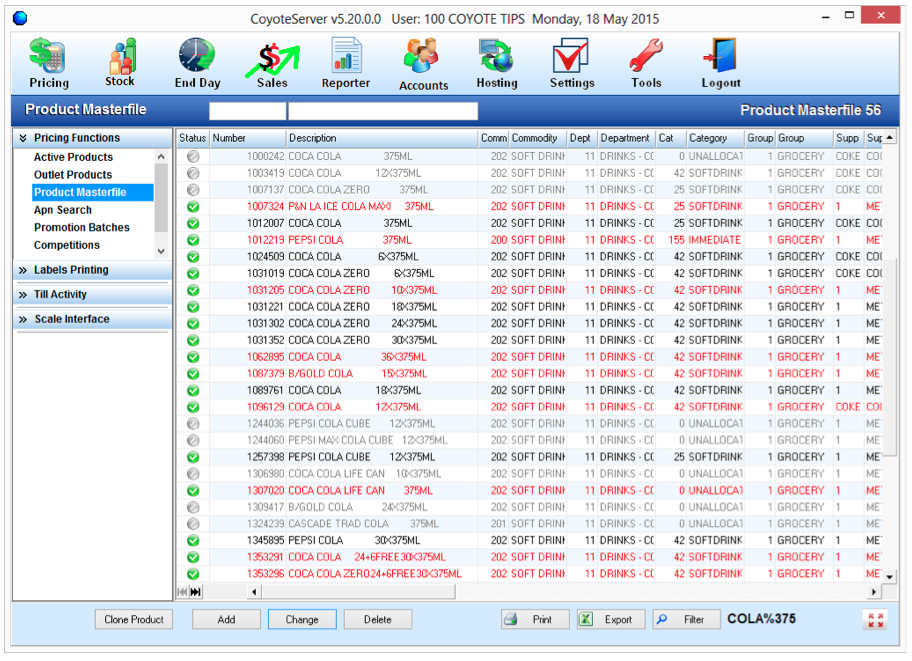Click the narrow search field in header
The image size is (912, 661).
tap(247, 111)
